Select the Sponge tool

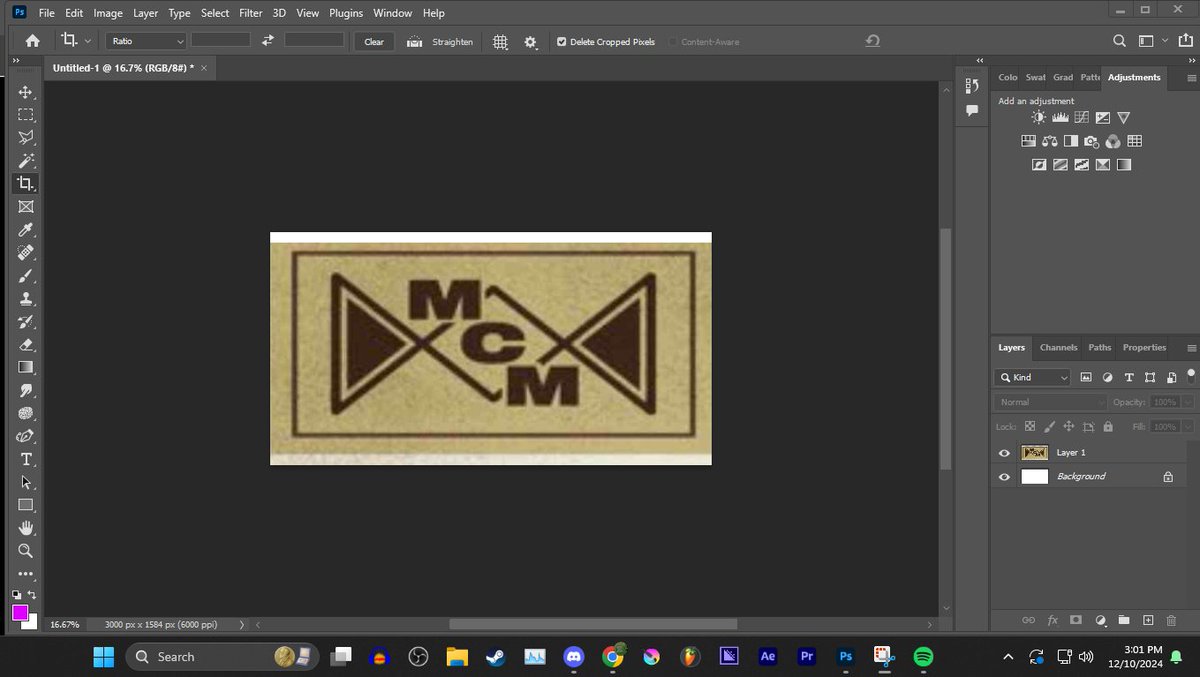26,413
